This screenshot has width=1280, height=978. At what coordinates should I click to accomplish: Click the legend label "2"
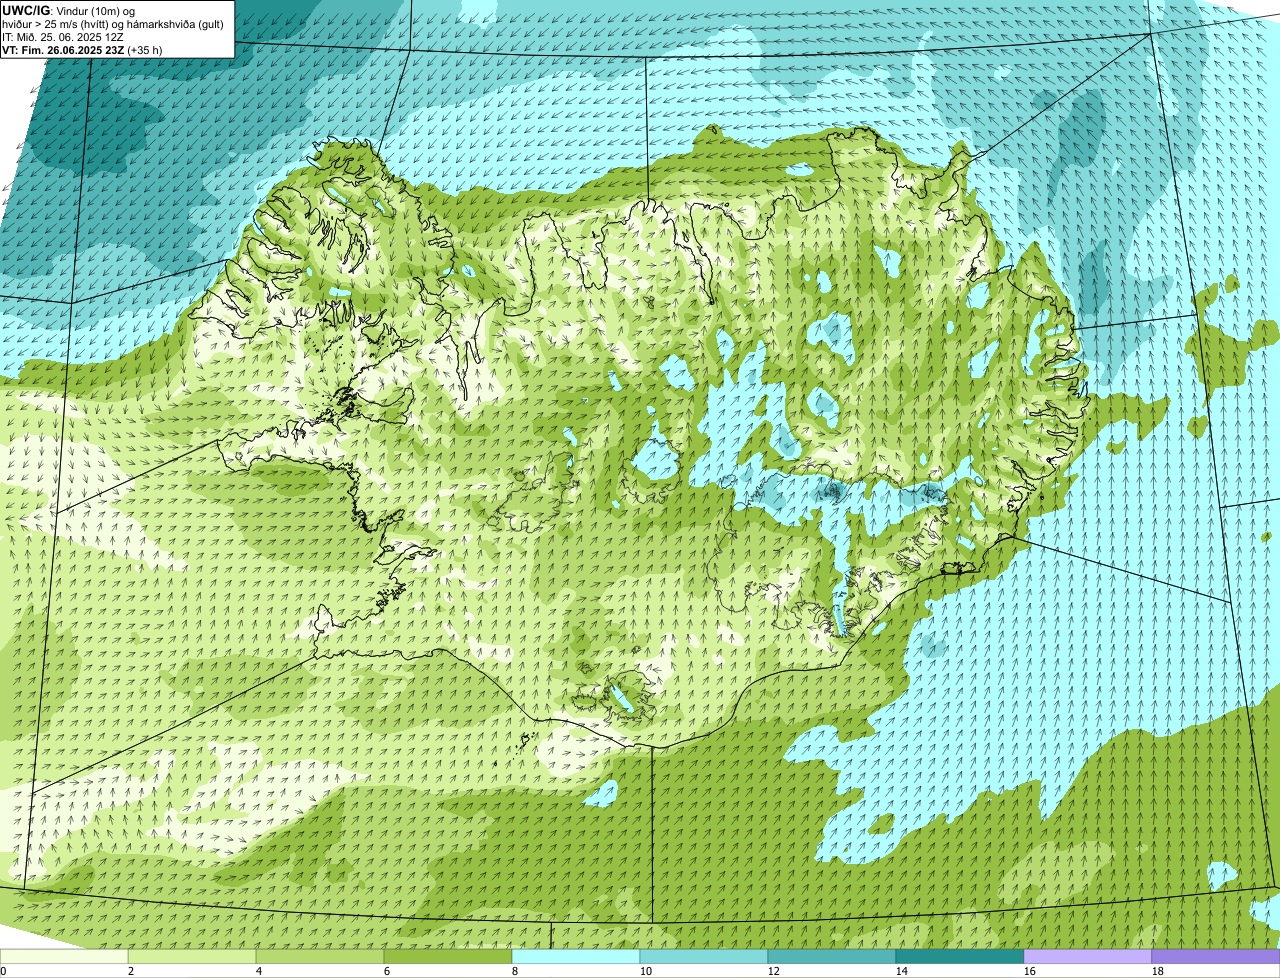coord(131,971)
